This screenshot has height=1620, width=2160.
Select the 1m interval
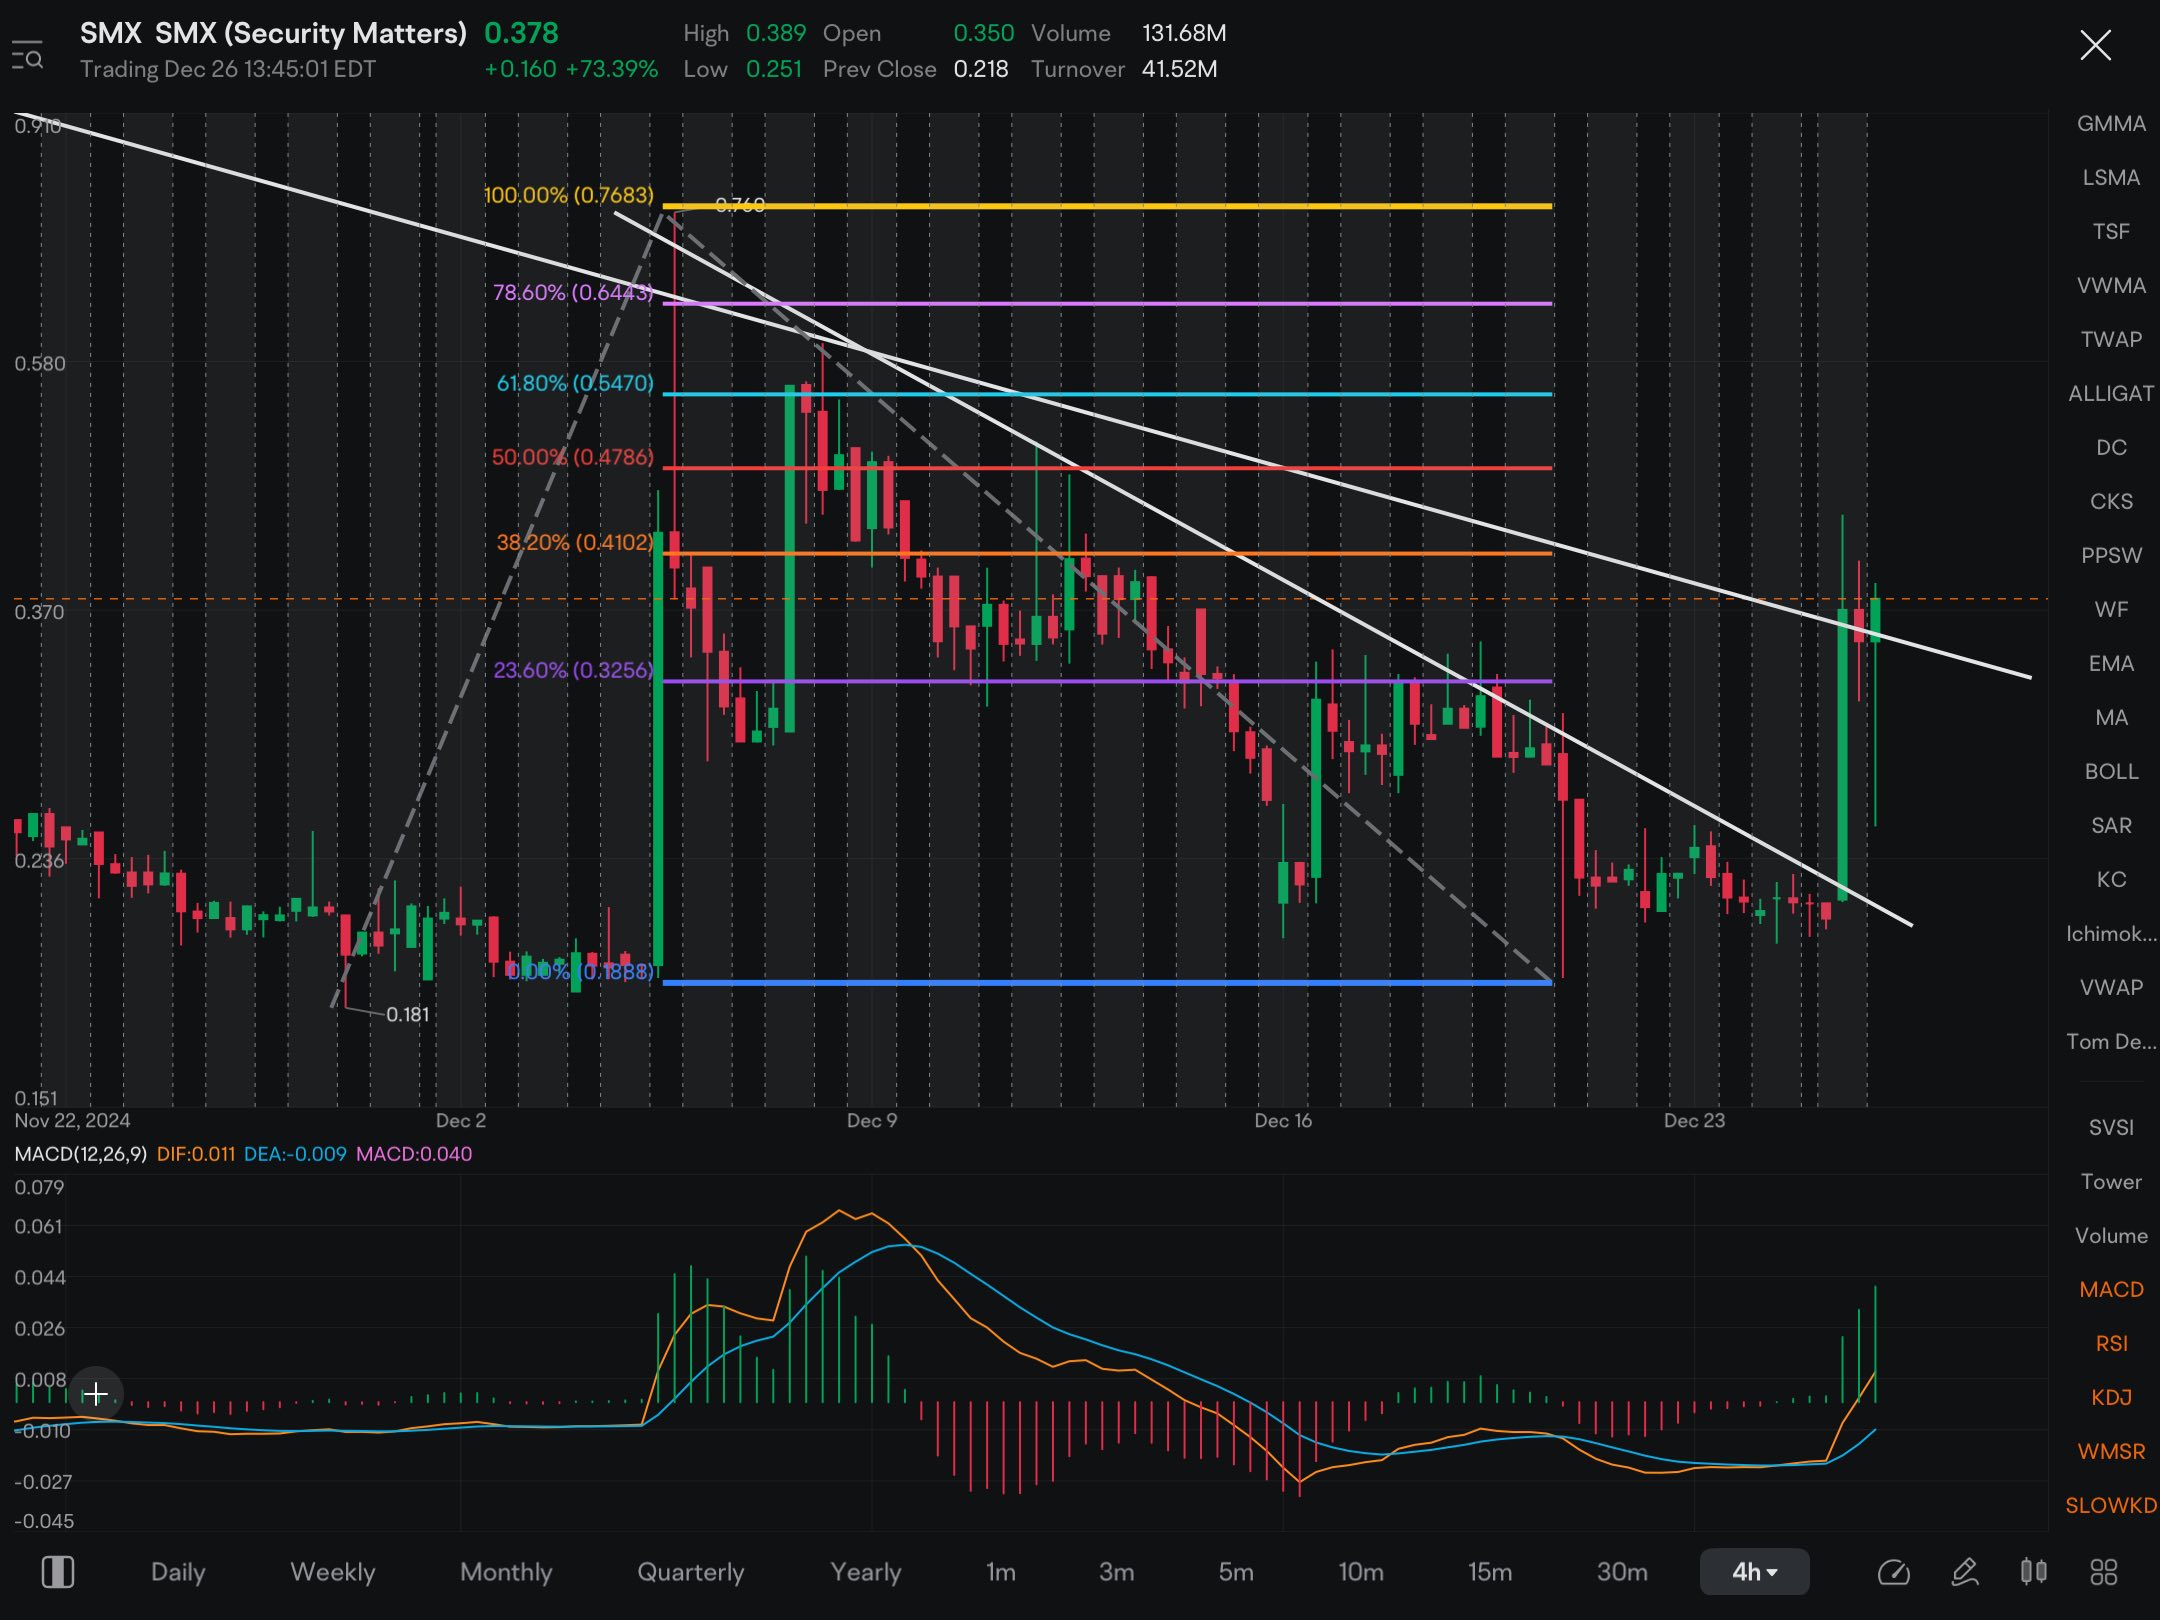[1001, 1572]
